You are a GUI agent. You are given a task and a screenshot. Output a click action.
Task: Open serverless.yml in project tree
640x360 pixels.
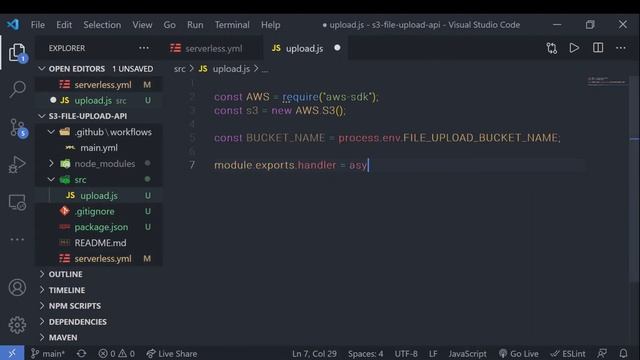tap(99, 259)
